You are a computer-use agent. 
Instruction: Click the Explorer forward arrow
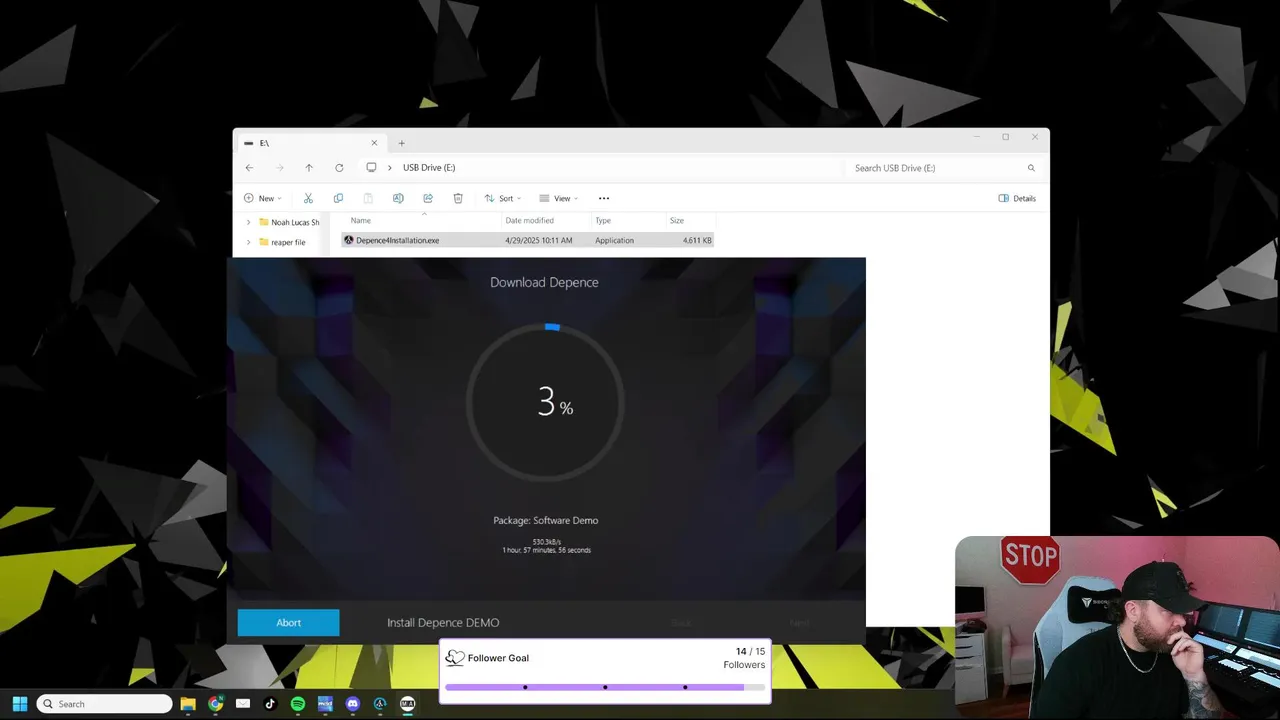point(279,167)
